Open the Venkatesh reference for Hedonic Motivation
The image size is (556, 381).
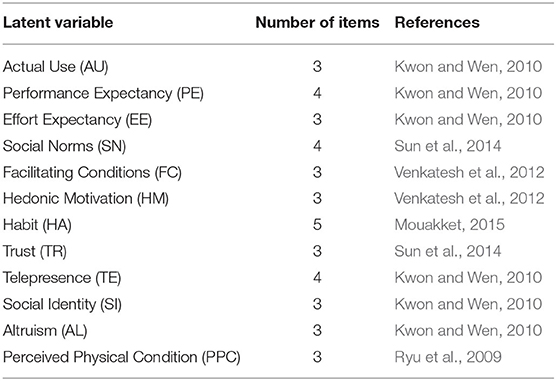click(x=469, y=198)
